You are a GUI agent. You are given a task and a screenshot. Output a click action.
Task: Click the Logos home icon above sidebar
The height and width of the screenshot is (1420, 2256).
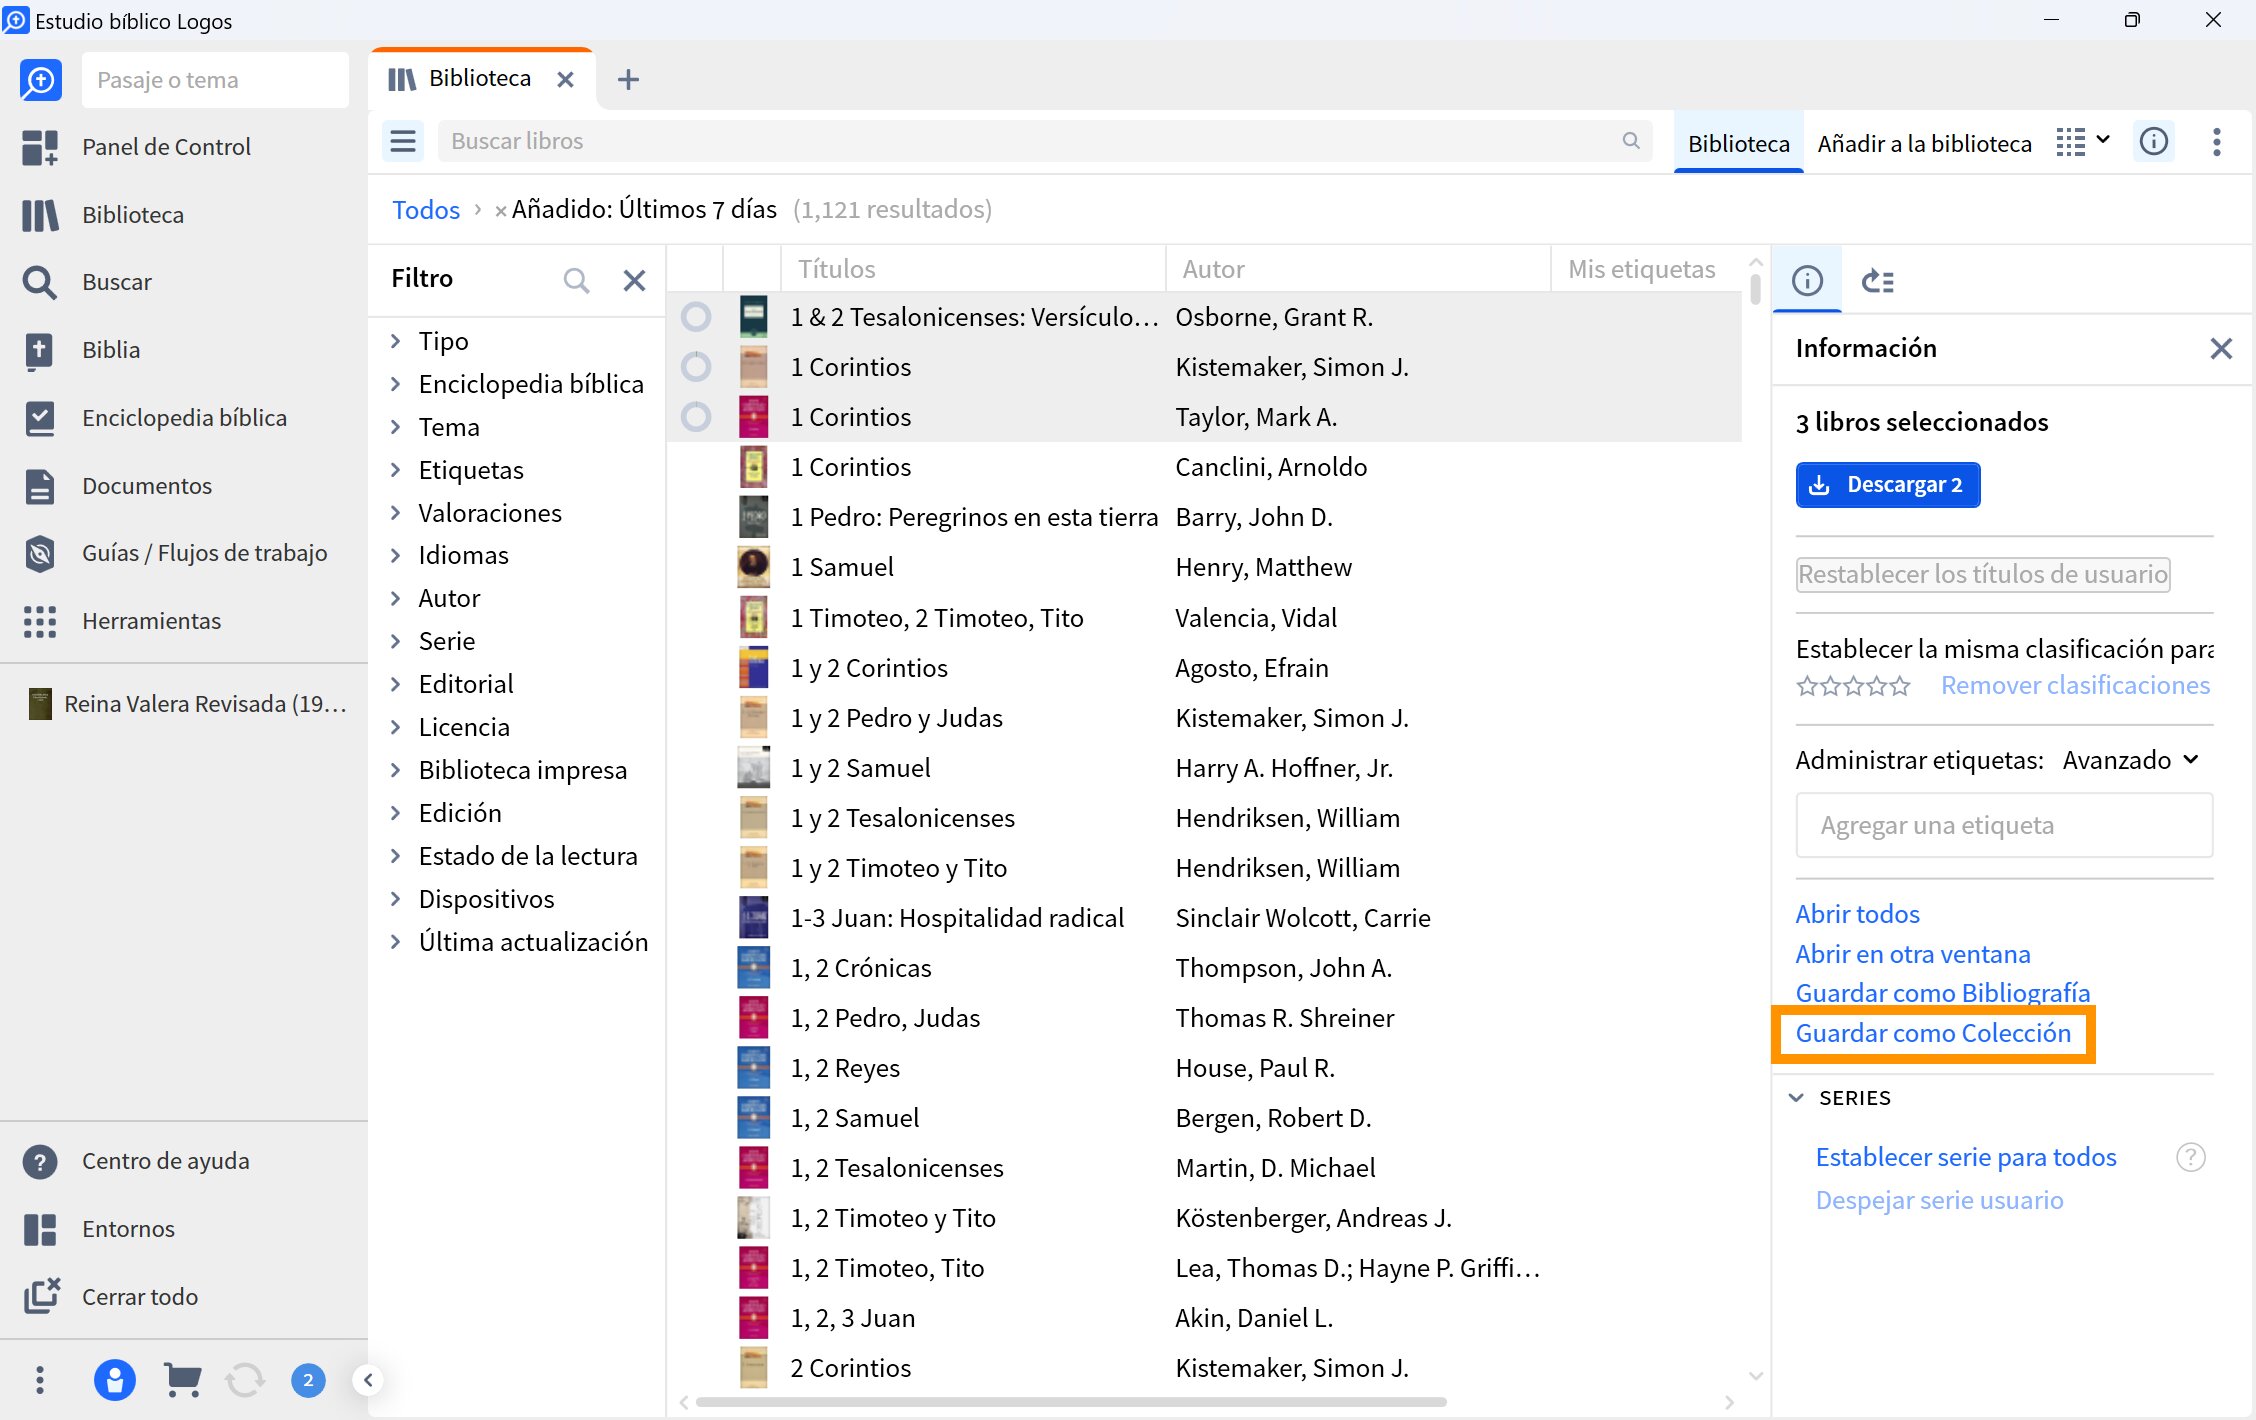coord(41,80)
